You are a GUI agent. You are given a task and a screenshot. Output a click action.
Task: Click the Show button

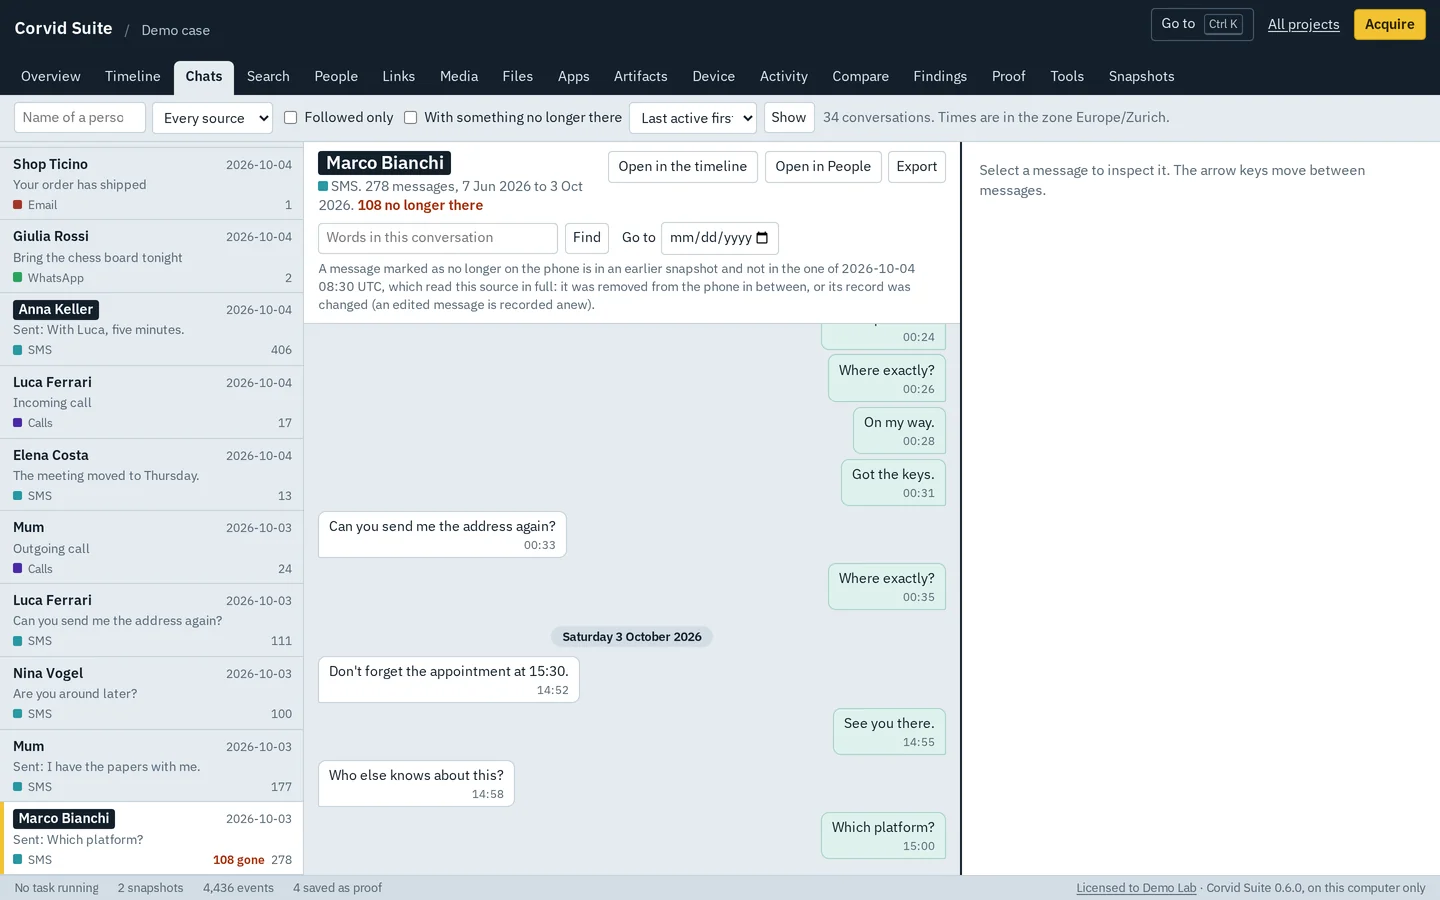click(789, 118)
